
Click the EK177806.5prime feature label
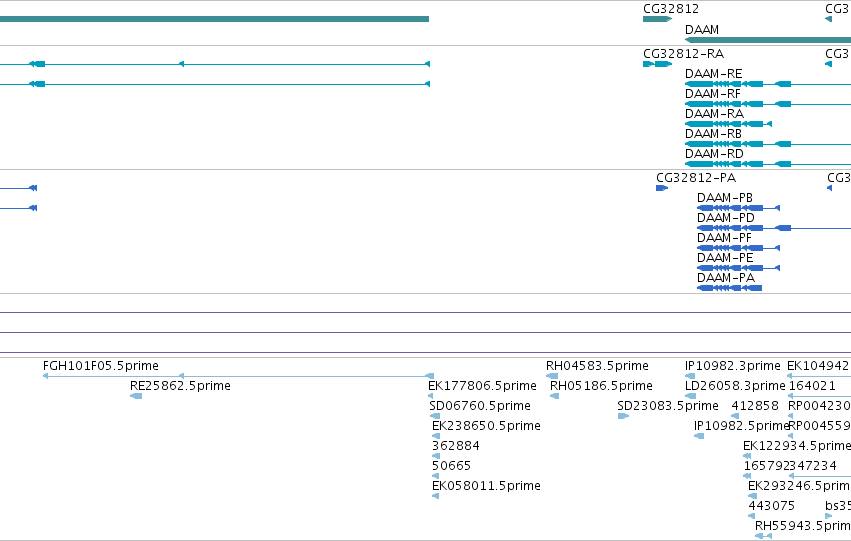(x=482, y=386)
